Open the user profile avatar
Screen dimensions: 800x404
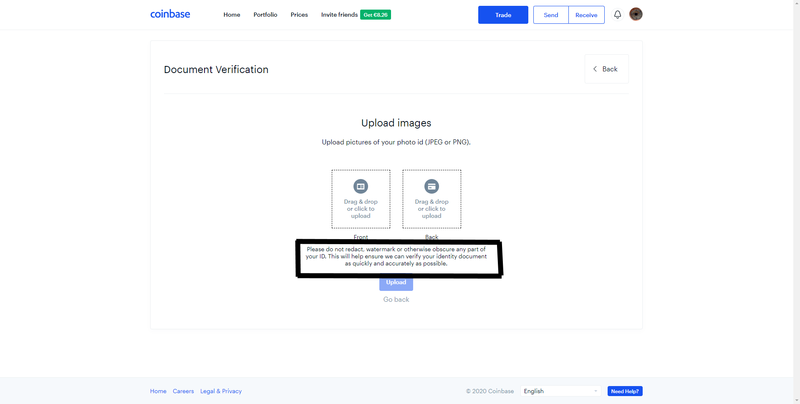pyautogui.click(x=636, y=14)
